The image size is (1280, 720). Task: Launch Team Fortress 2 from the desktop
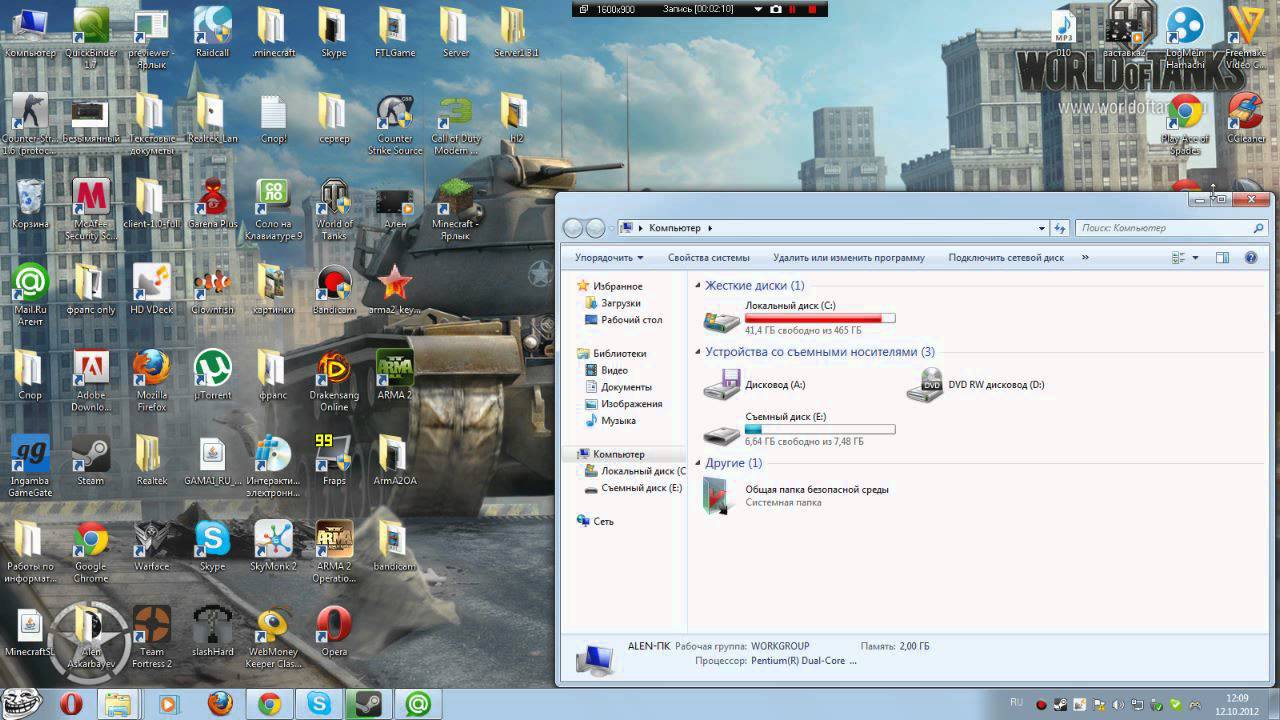(x=152, y=636)
